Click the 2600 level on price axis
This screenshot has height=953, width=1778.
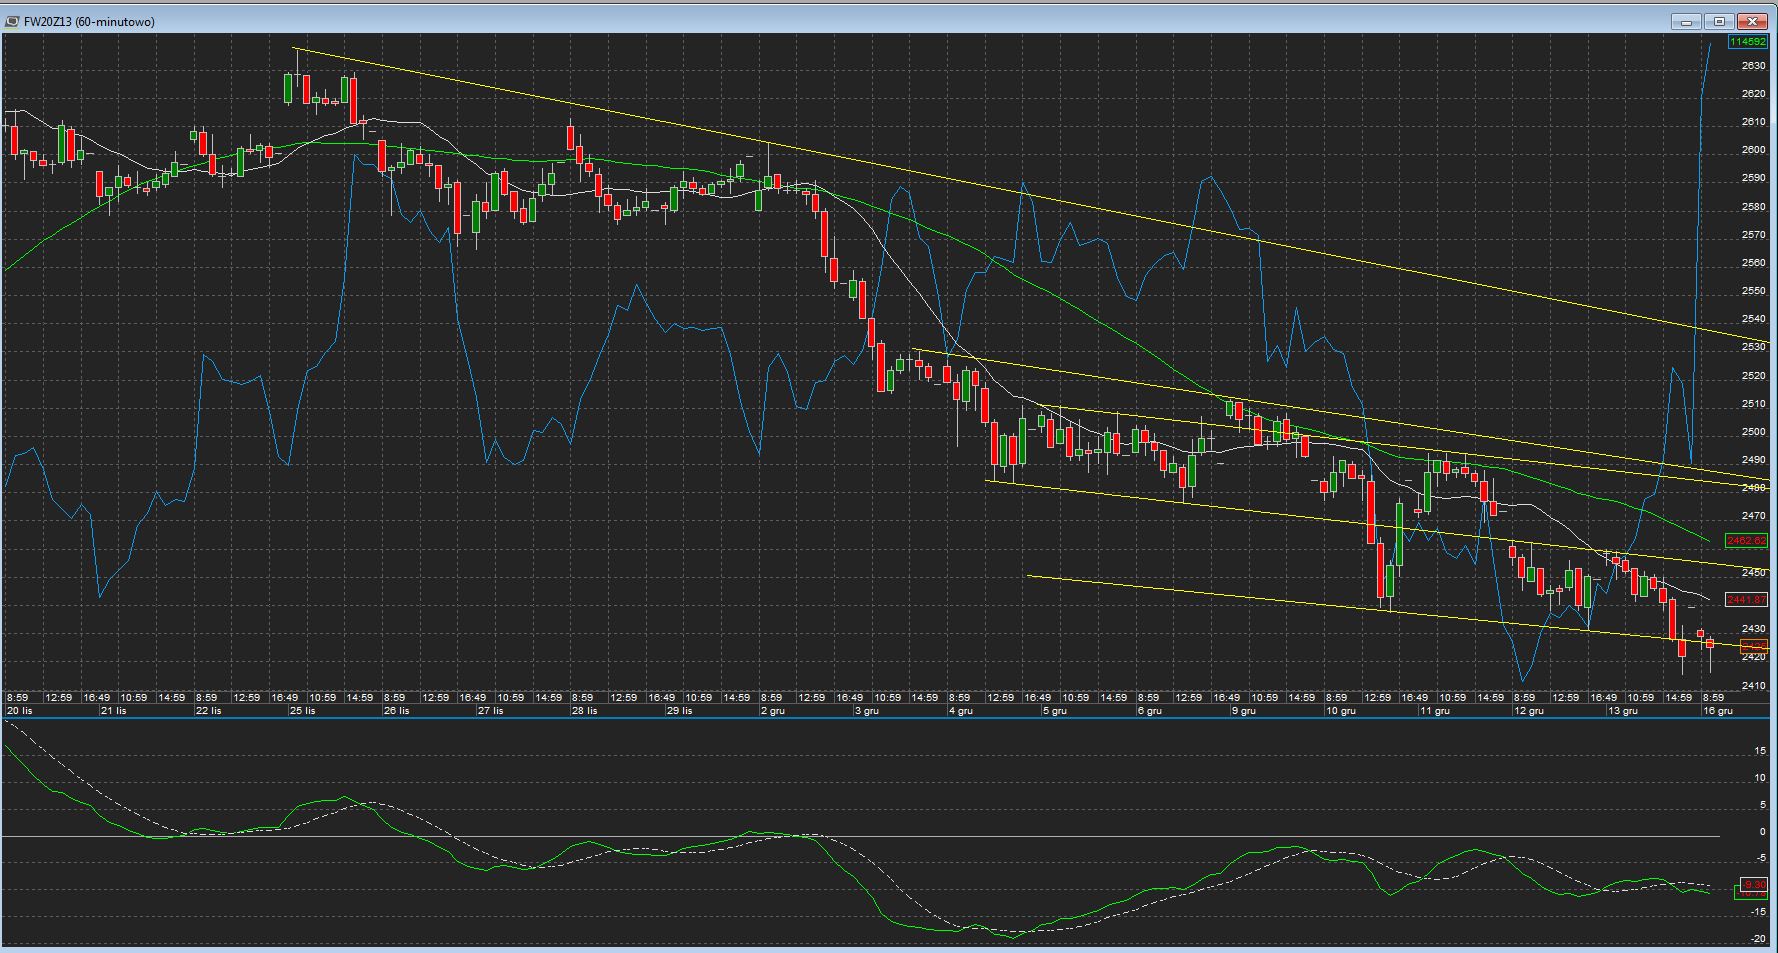[x=1753, y=150]
